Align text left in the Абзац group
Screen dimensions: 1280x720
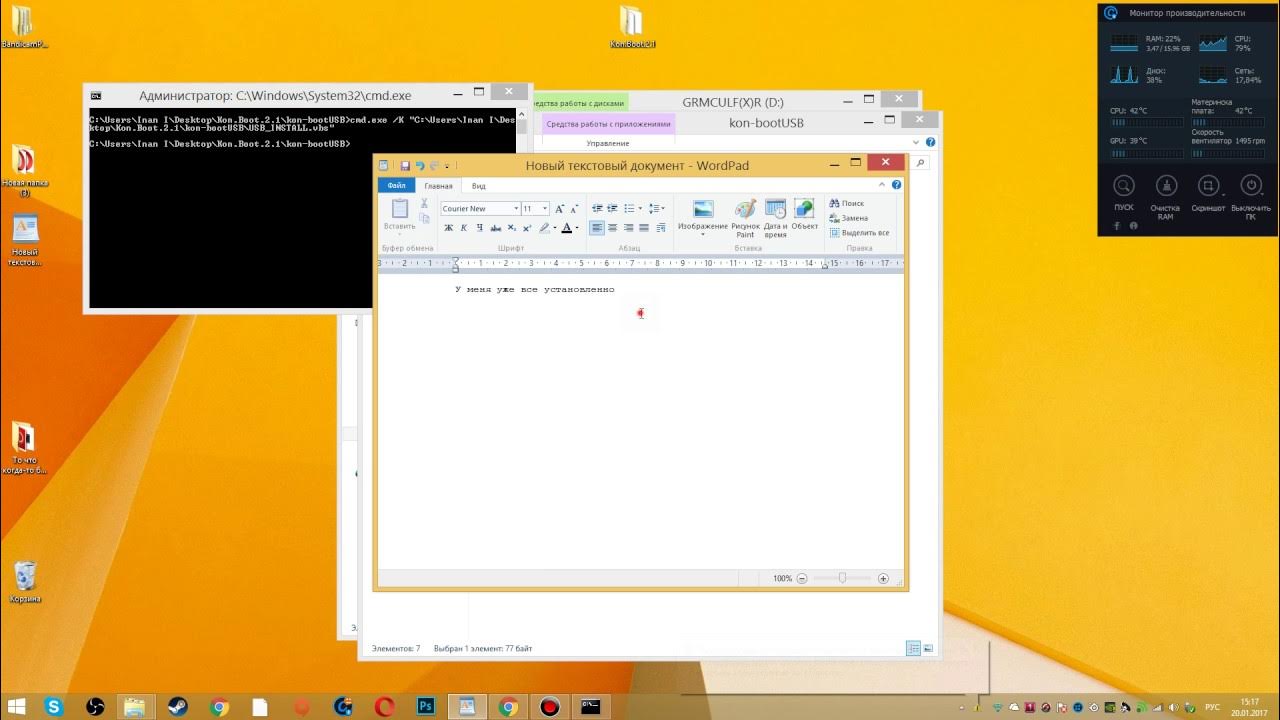tap(597, 228)
